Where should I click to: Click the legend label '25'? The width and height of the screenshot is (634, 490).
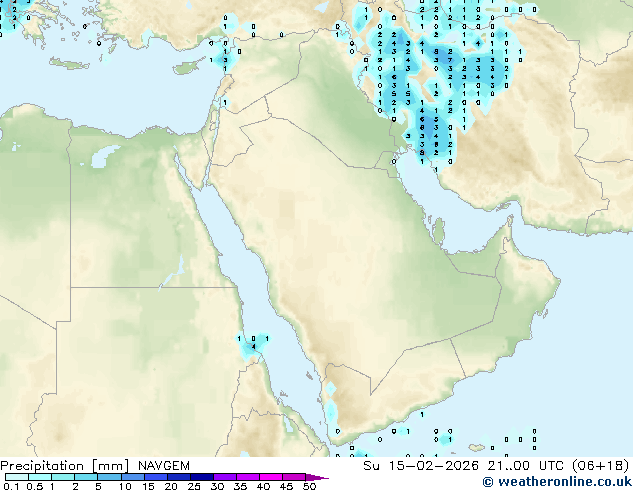pos(194,486)
